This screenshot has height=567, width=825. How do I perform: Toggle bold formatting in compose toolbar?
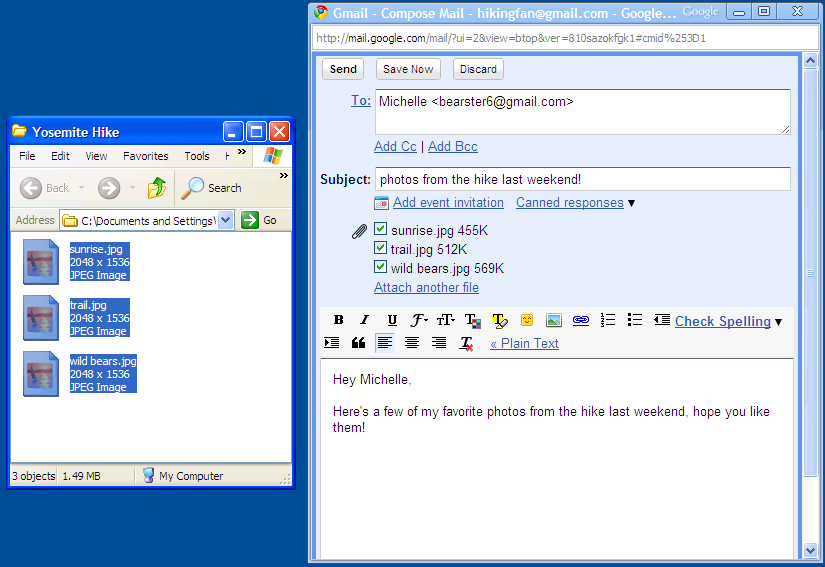click(338, 321)
